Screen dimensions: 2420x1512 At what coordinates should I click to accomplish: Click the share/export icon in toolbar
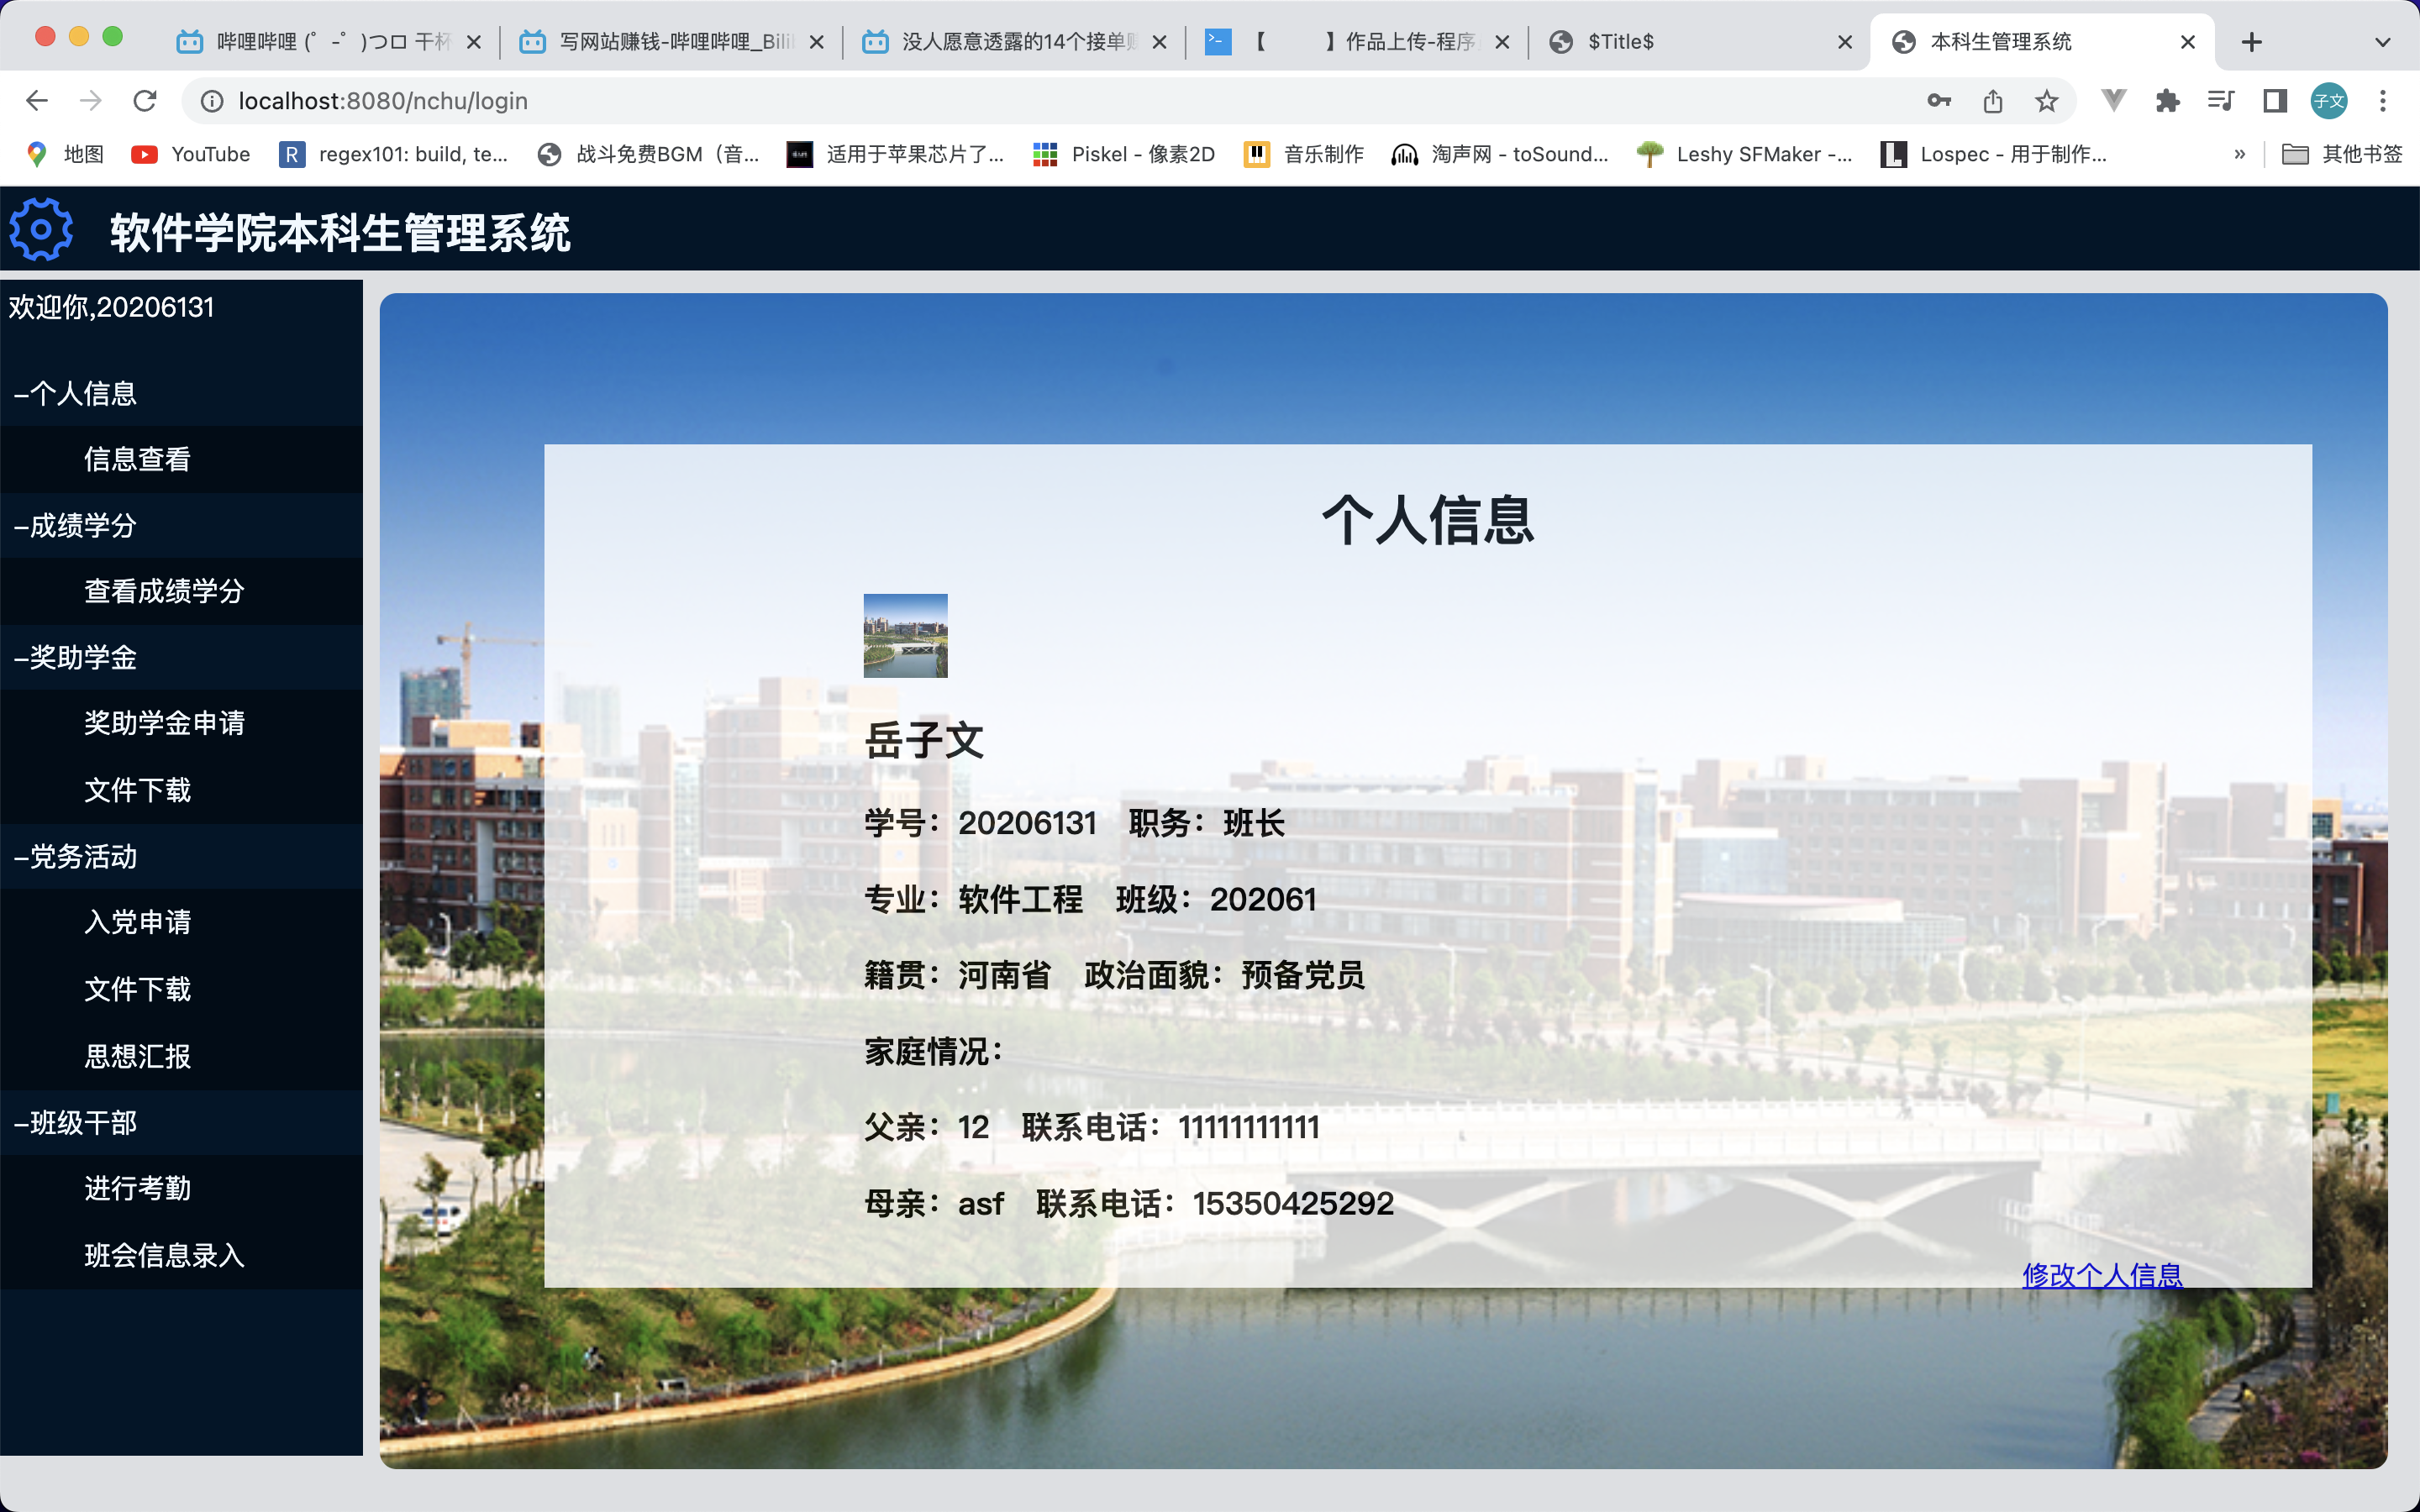[x=1995, y=101]
